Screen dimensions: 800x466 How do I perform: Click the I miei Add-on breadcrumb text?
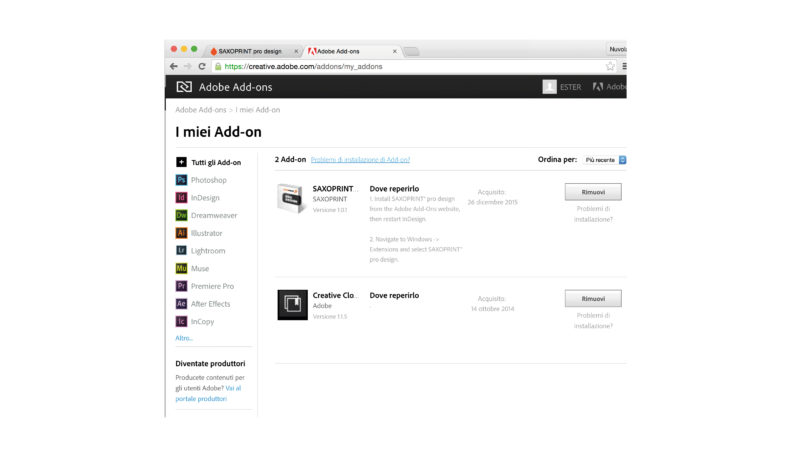258,110
